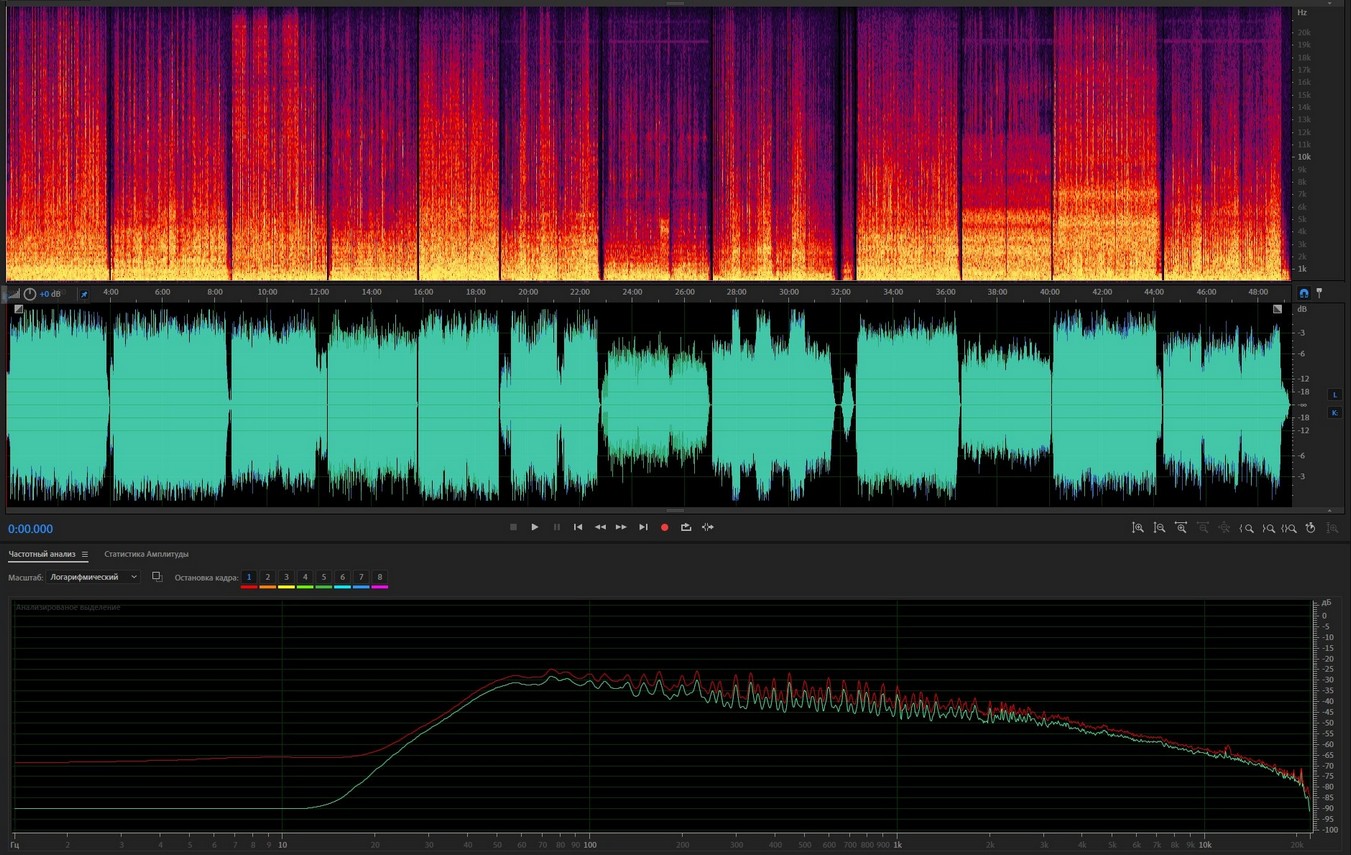Toggle the left channel L button

click(1334, 395)
